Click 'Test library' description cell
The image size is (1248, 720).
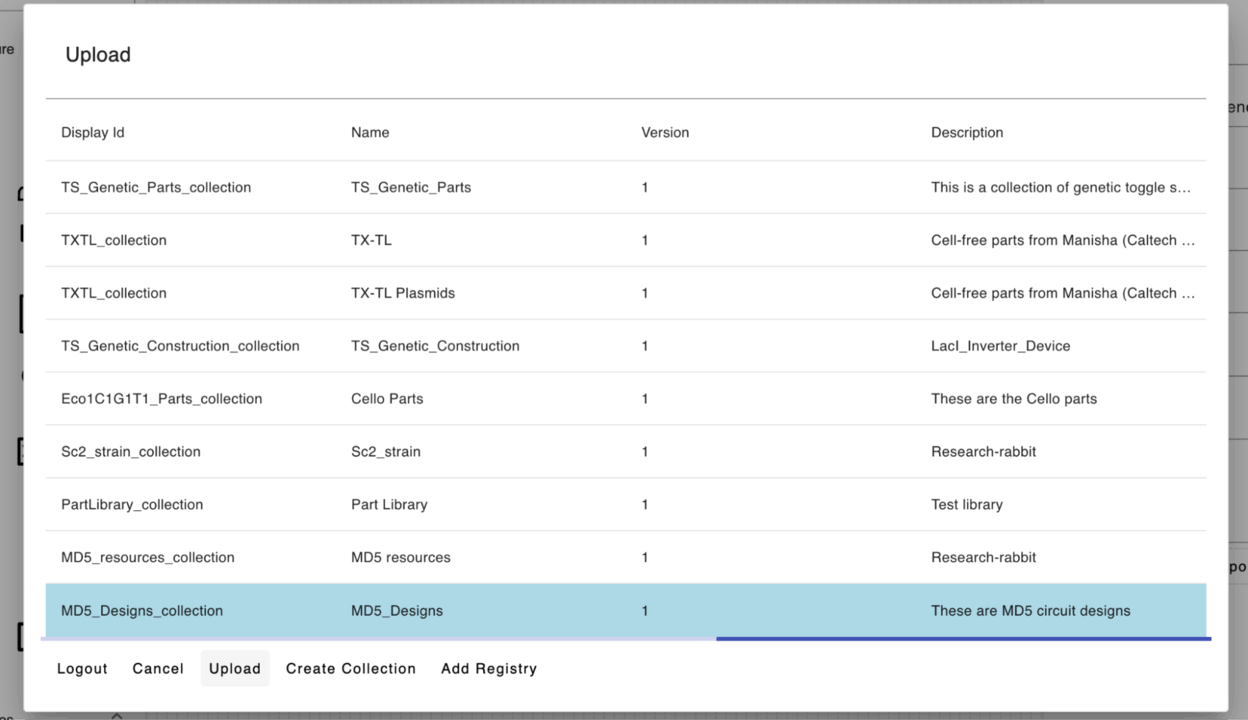pos(967,505)
